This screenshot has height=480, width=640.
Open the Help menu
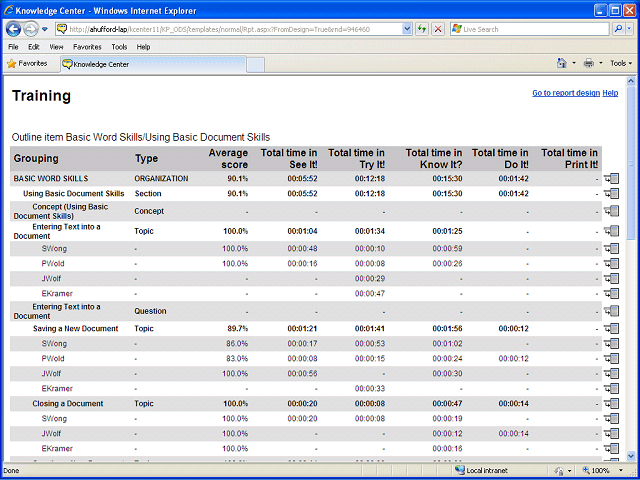point(143,47)
